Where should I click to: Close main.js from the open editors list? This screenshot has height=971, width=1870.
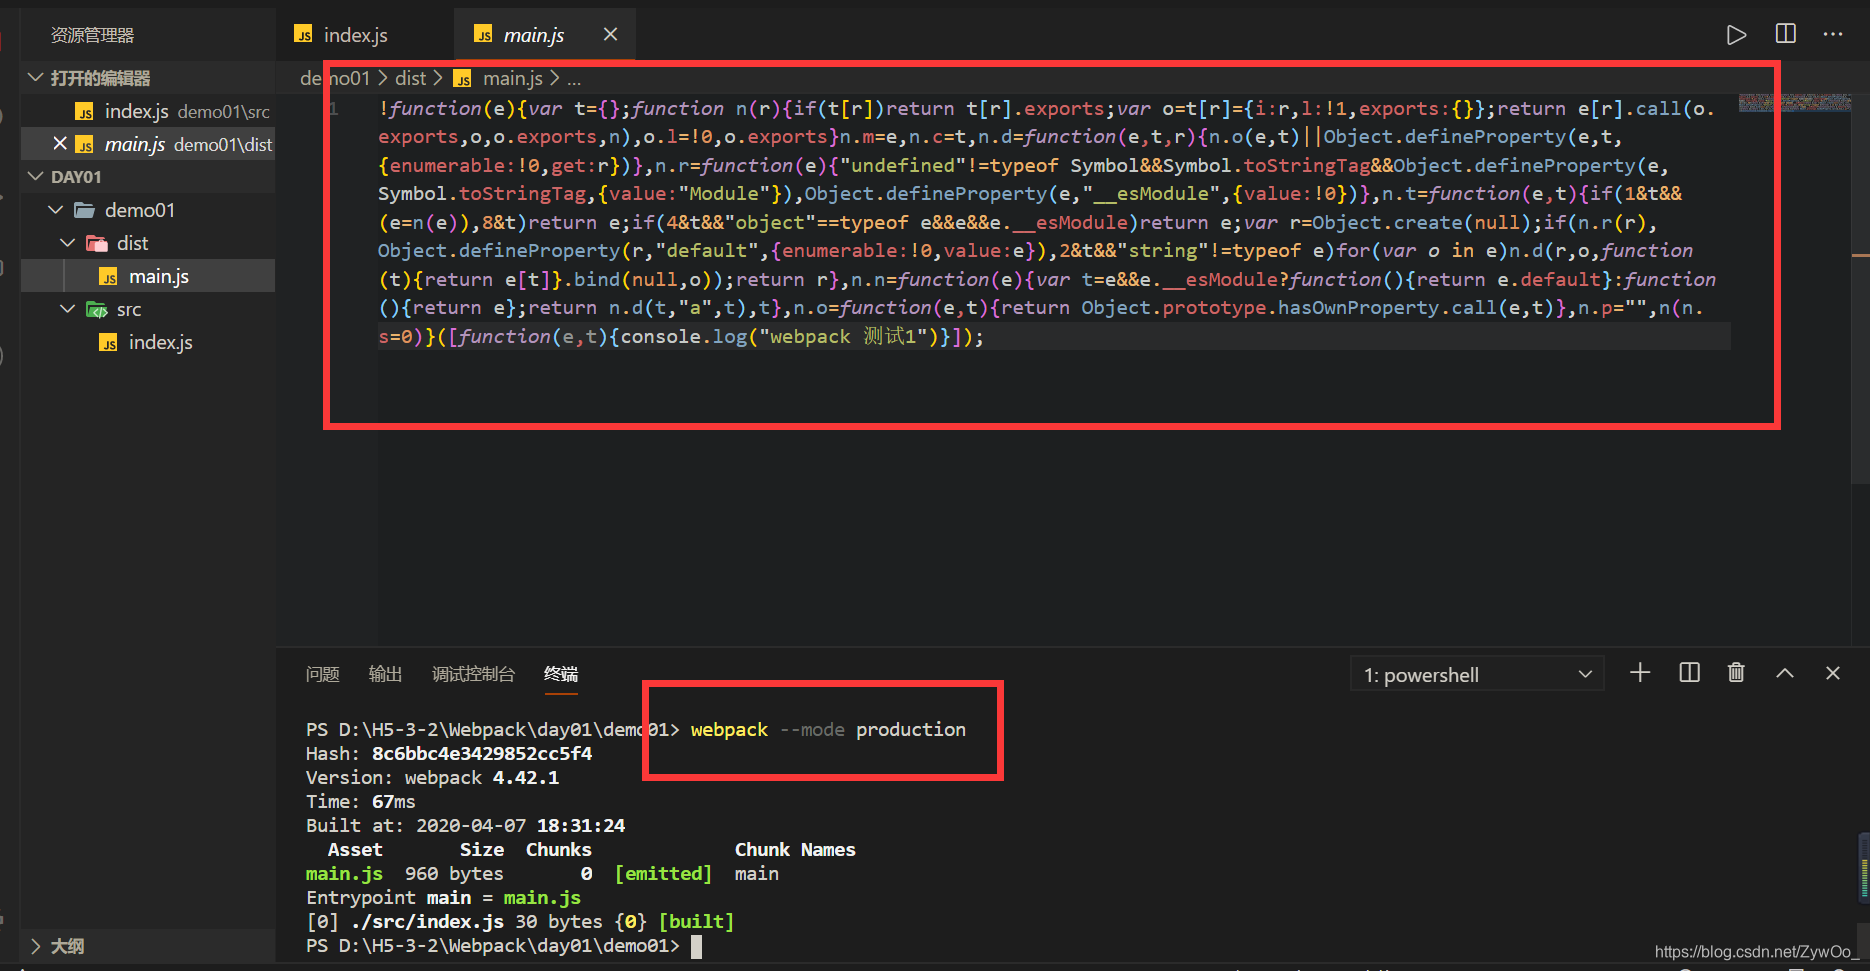click(x=60, y=144)
